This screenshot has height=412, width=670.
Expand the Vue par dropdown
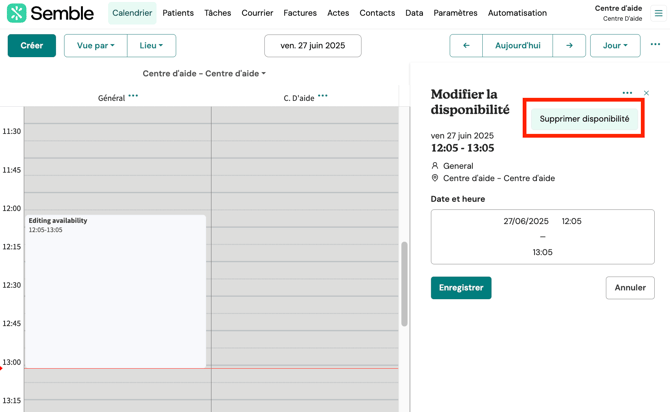96,45
